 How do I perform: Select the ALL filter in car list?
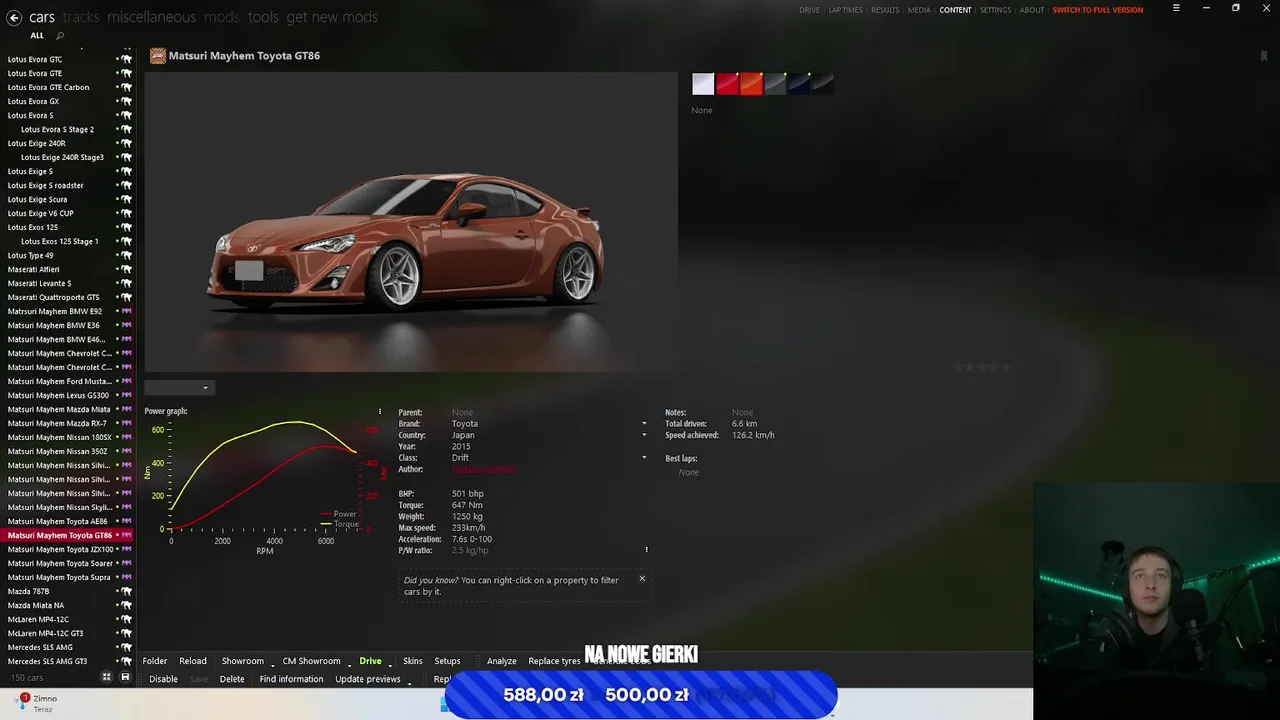37,36
